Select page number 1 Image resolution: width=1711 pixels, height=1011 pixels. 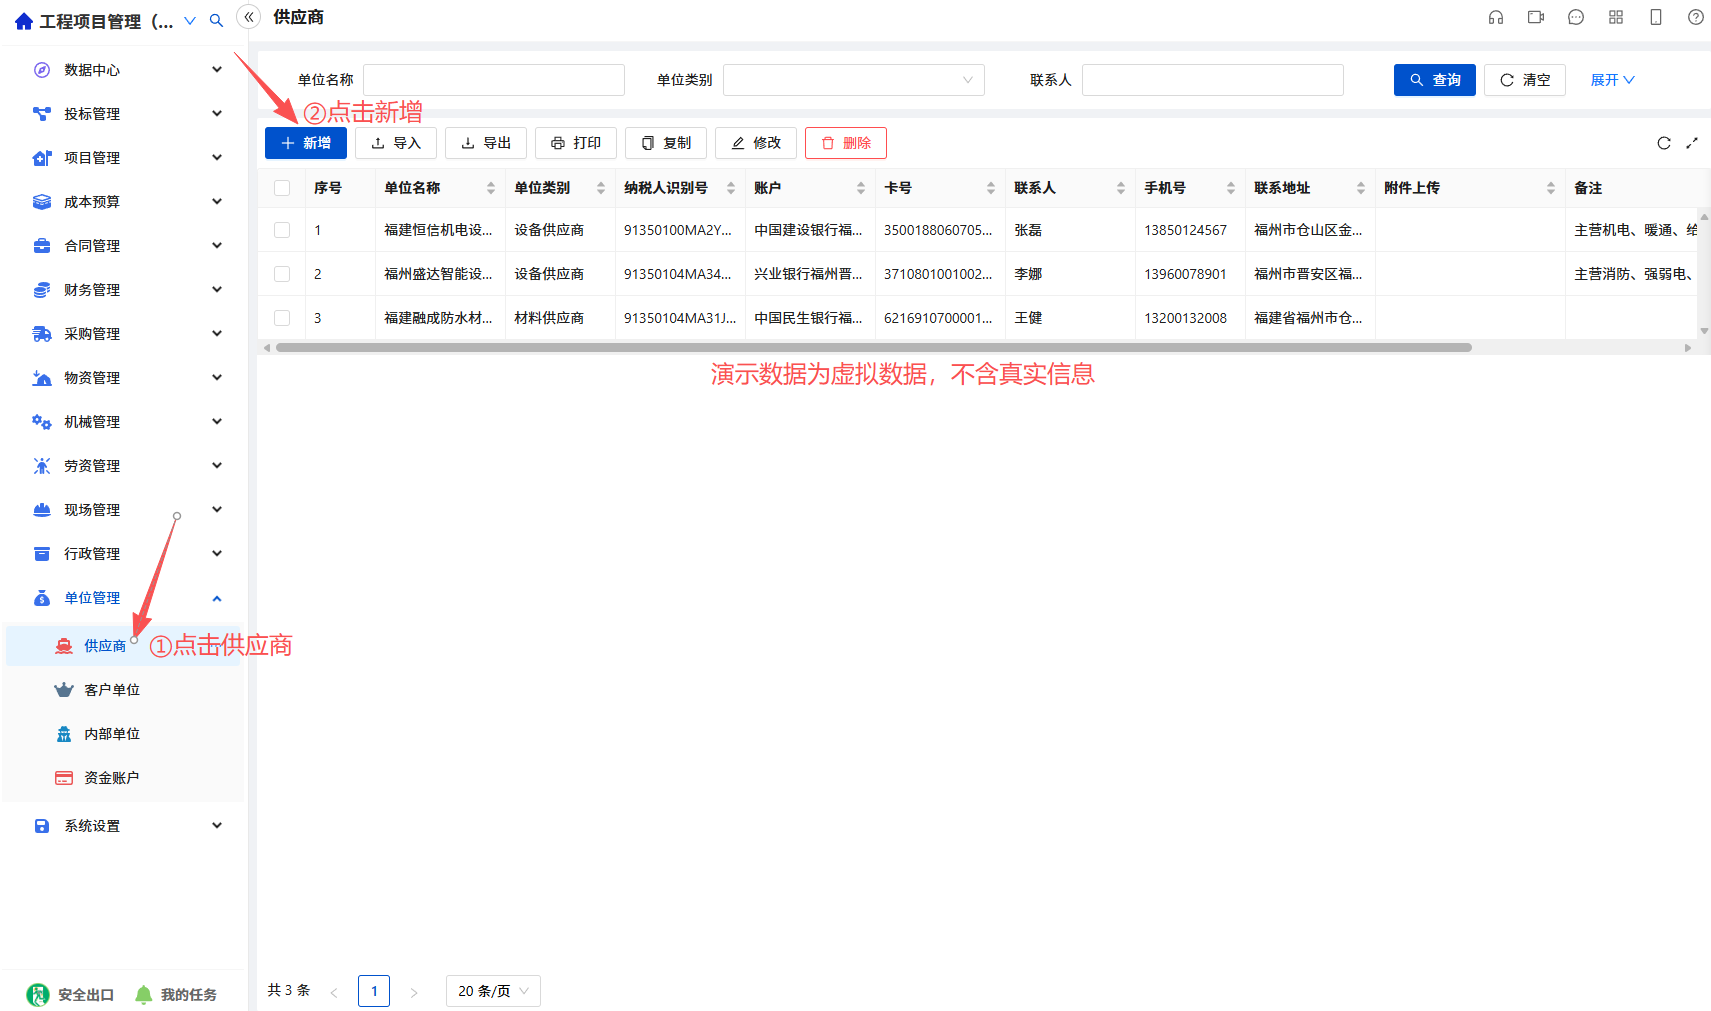point(374,991)
